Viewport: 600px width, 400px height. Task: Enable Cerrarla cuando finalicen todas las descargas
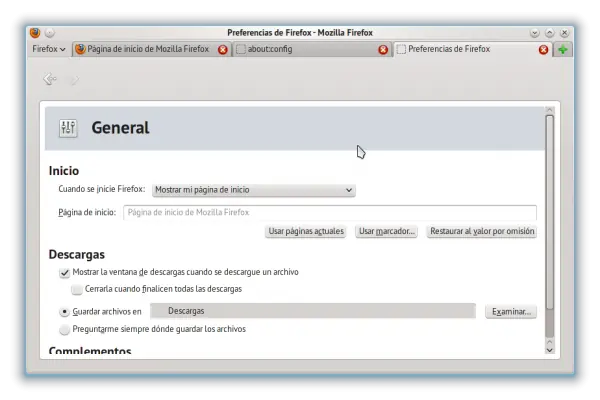[77, 289]
